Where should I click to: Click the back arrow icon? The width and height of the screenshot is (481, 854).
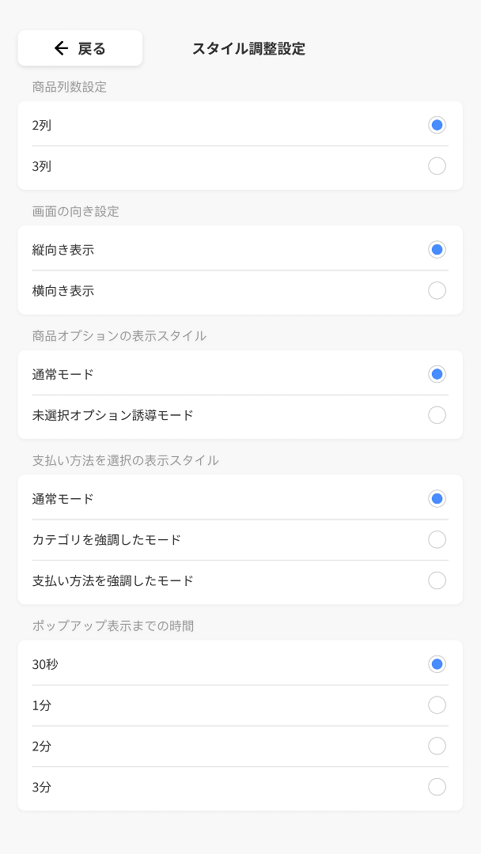coord(61,48)
